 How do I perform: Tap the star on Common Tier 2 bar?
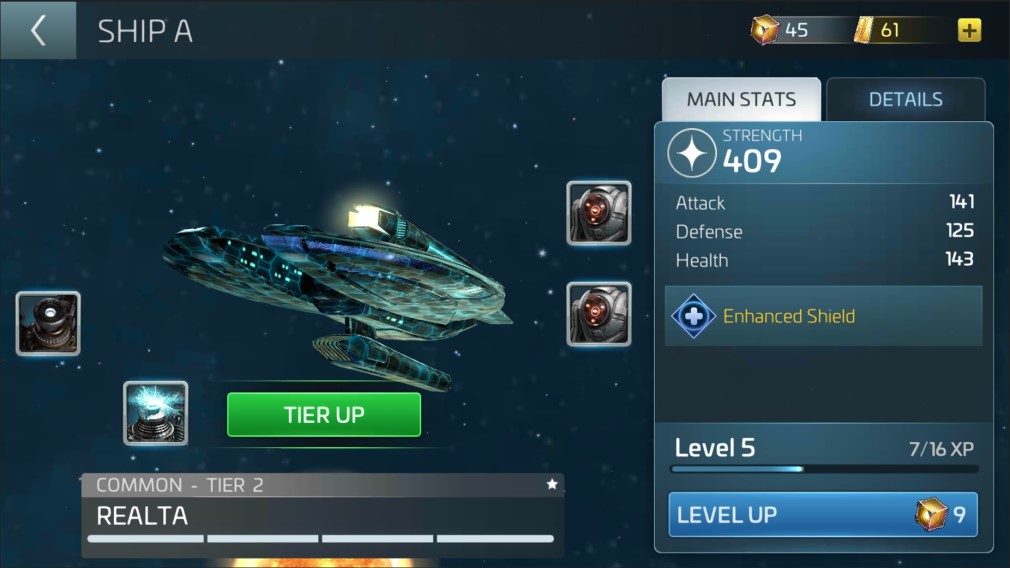pyautogui.click(x=552, y=484)
